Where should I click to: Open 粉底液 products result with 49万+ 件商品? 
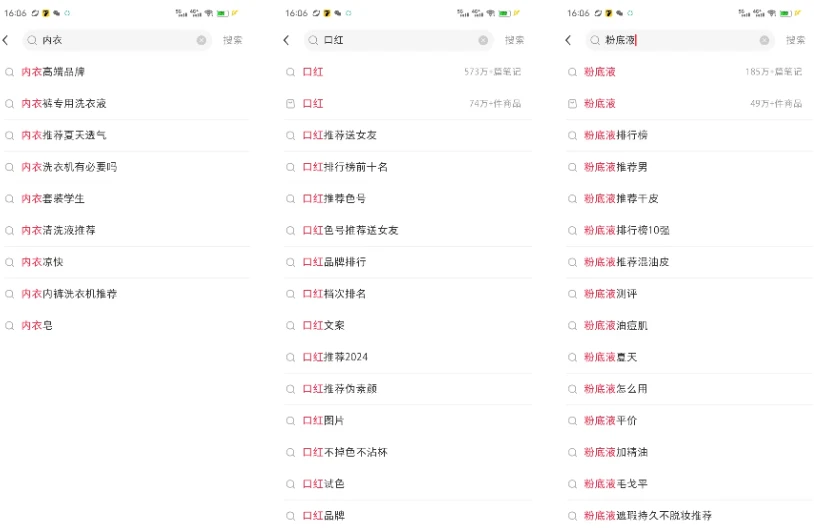tap(689, 103)
